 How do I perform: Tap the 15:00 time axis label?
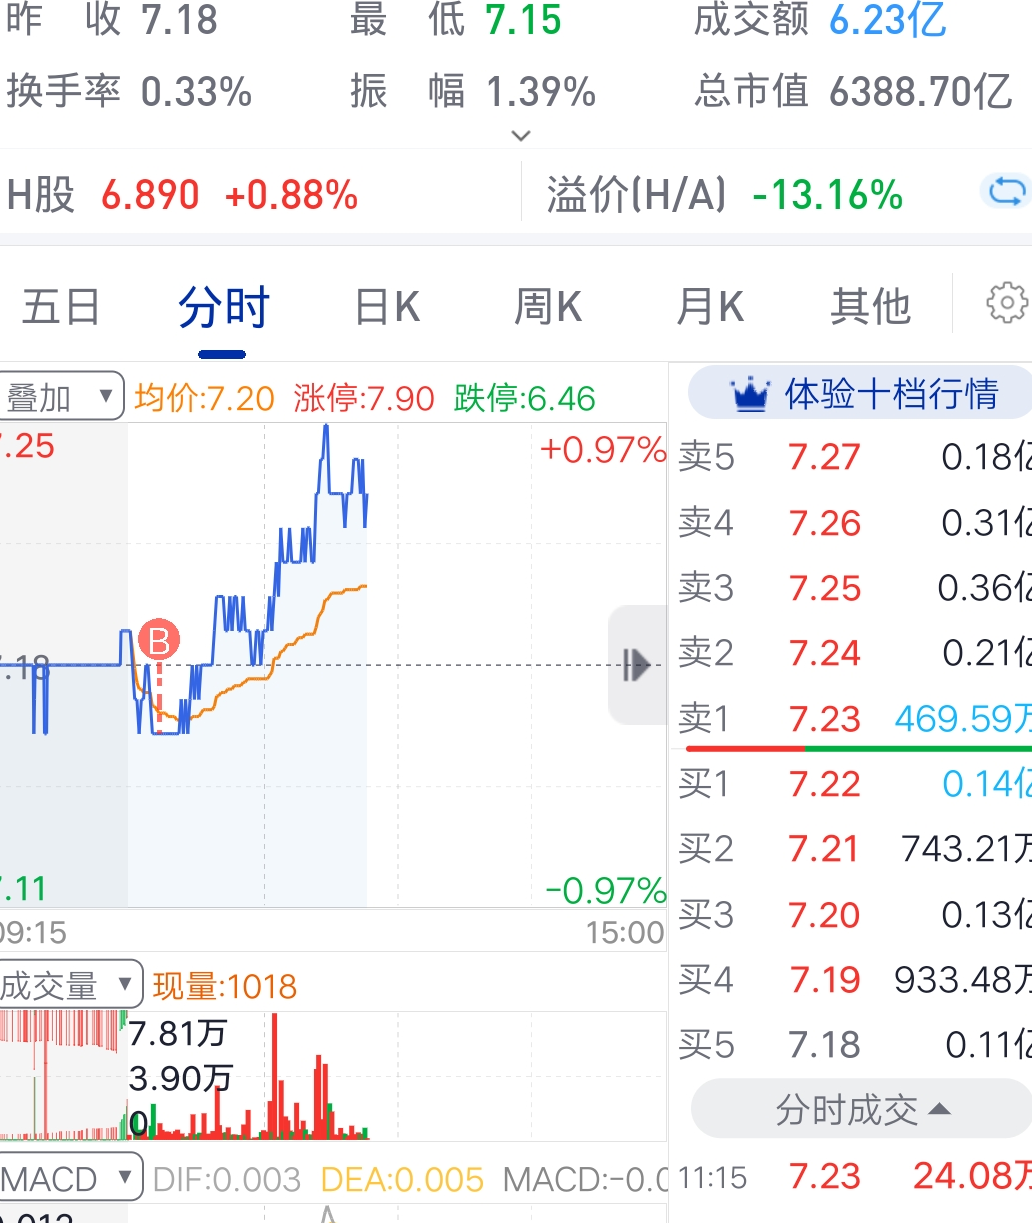(x=625, y=933)
